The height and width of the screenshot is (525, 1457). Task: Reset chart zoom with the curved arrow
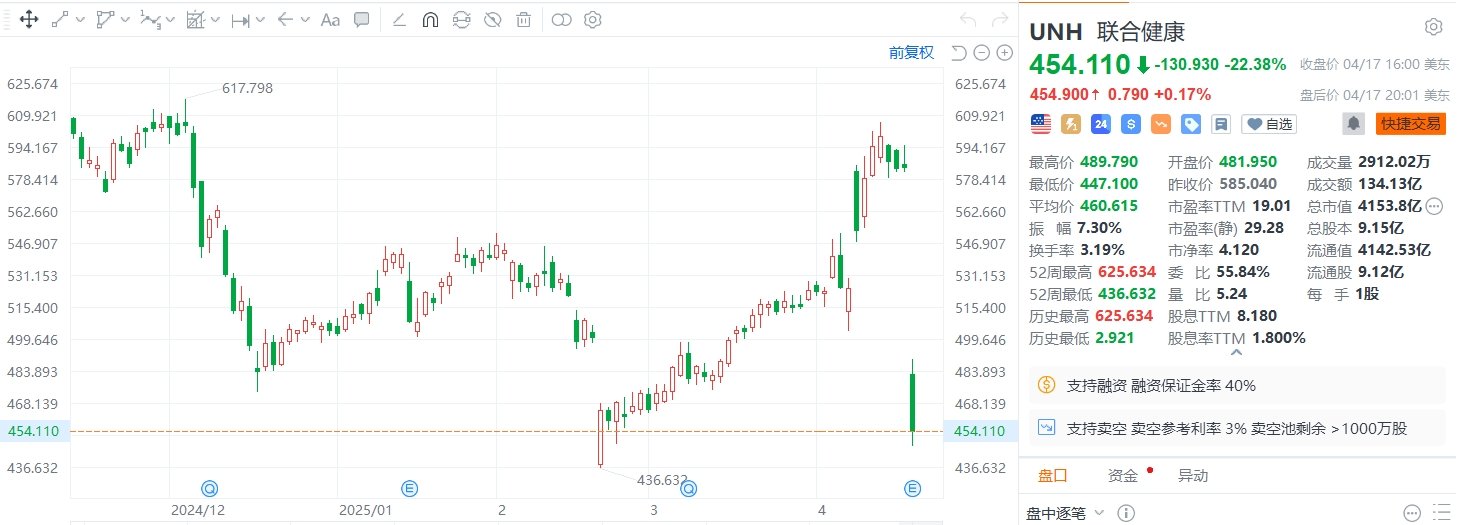tap(959, 53)
